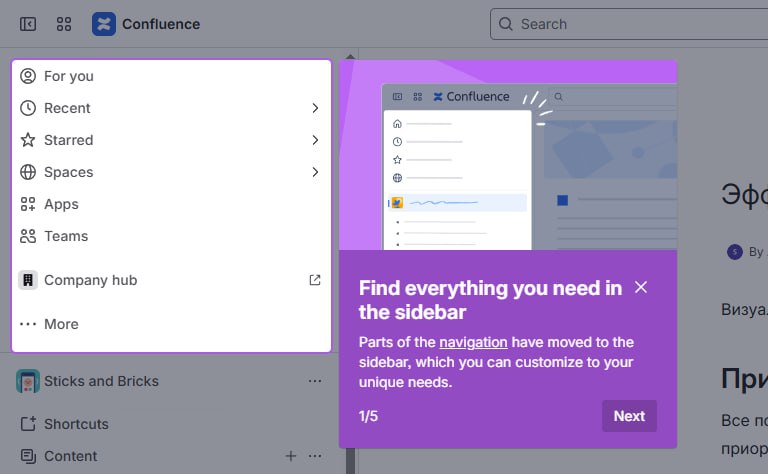
Task: Click the Confluence logo icon
Action: 104,24
